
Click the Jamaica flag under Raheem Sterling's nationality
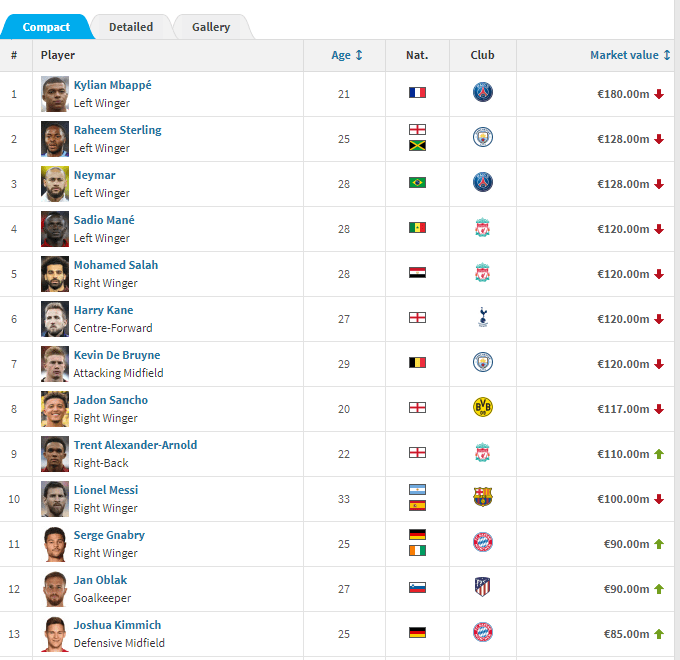[x=417, y=146]
